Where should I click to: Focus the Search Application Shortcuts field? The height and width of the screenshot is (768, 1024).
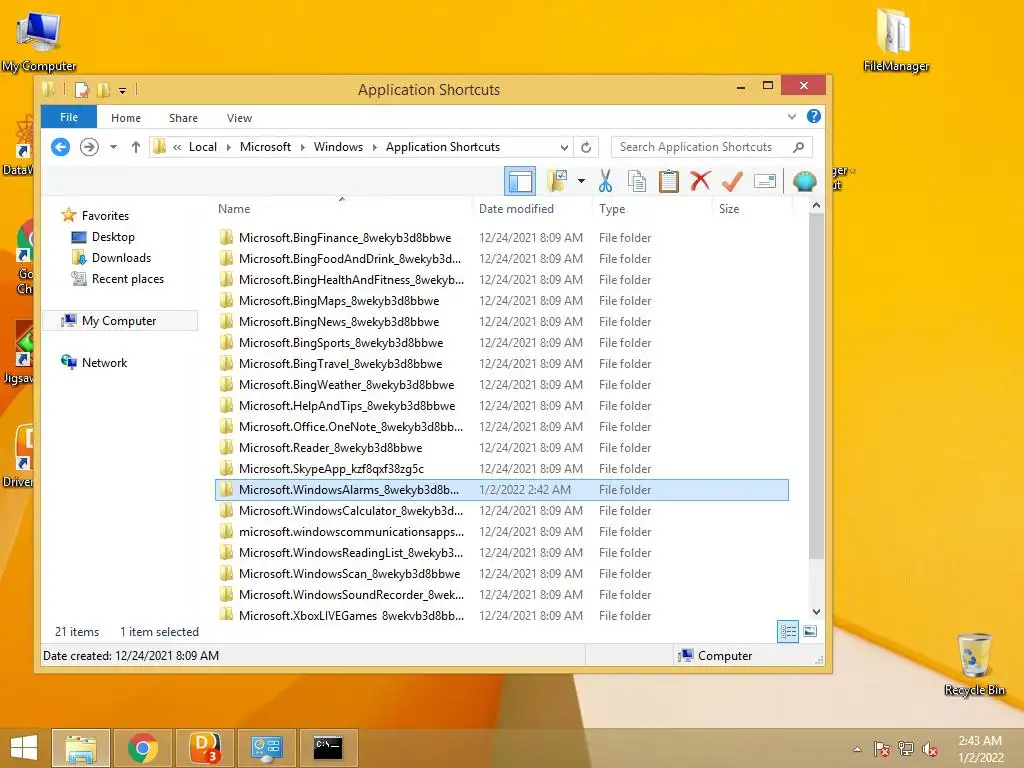click(x=712, y=147)
